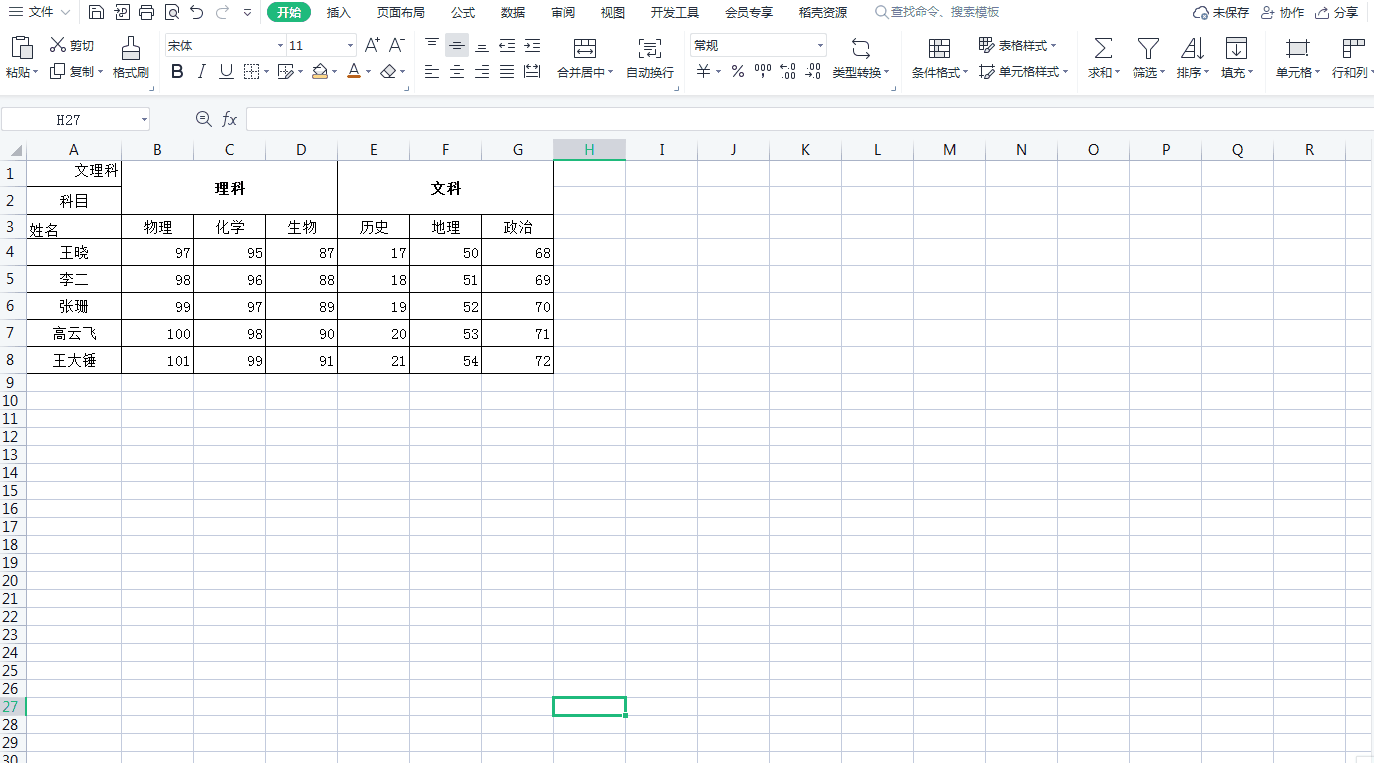
Task: Click the justify alignment icon
Action: click(507, 72)
